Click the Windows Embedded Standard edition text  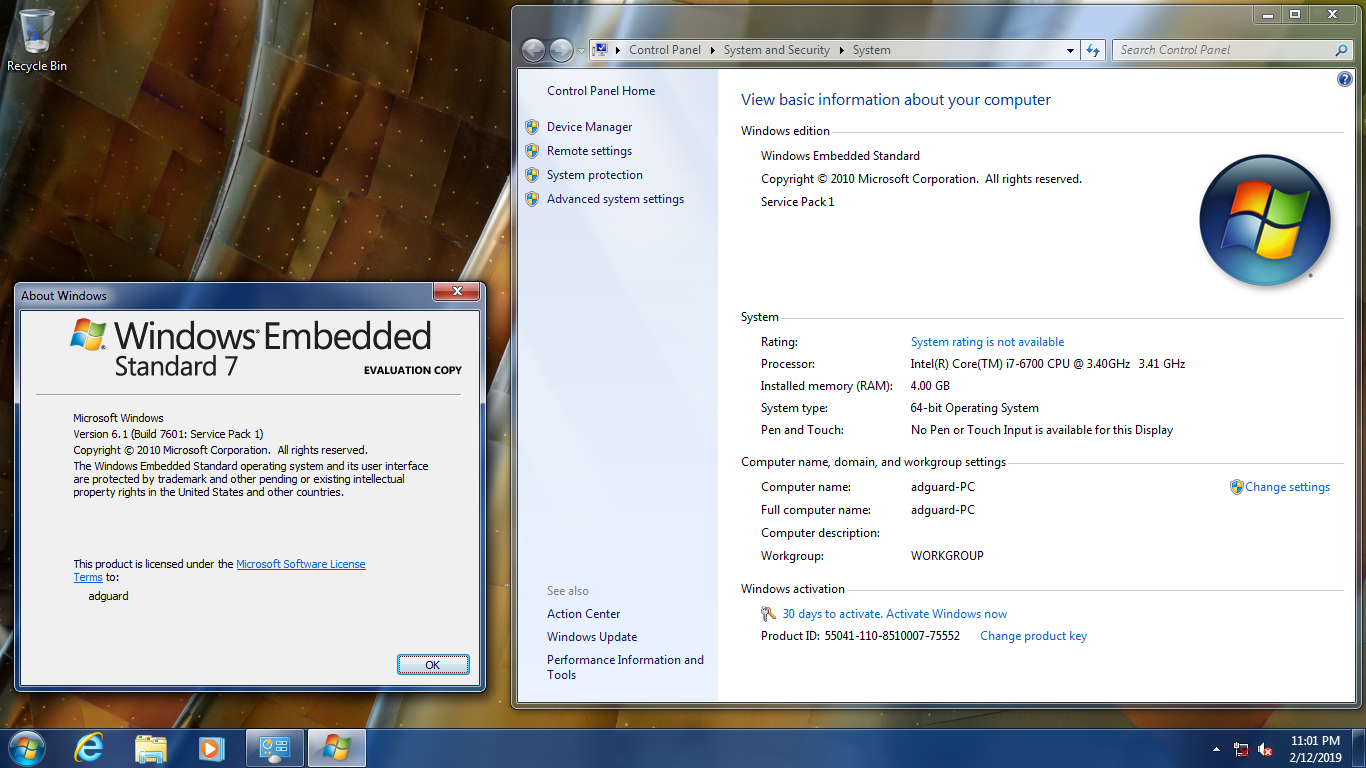click(840, 156)
